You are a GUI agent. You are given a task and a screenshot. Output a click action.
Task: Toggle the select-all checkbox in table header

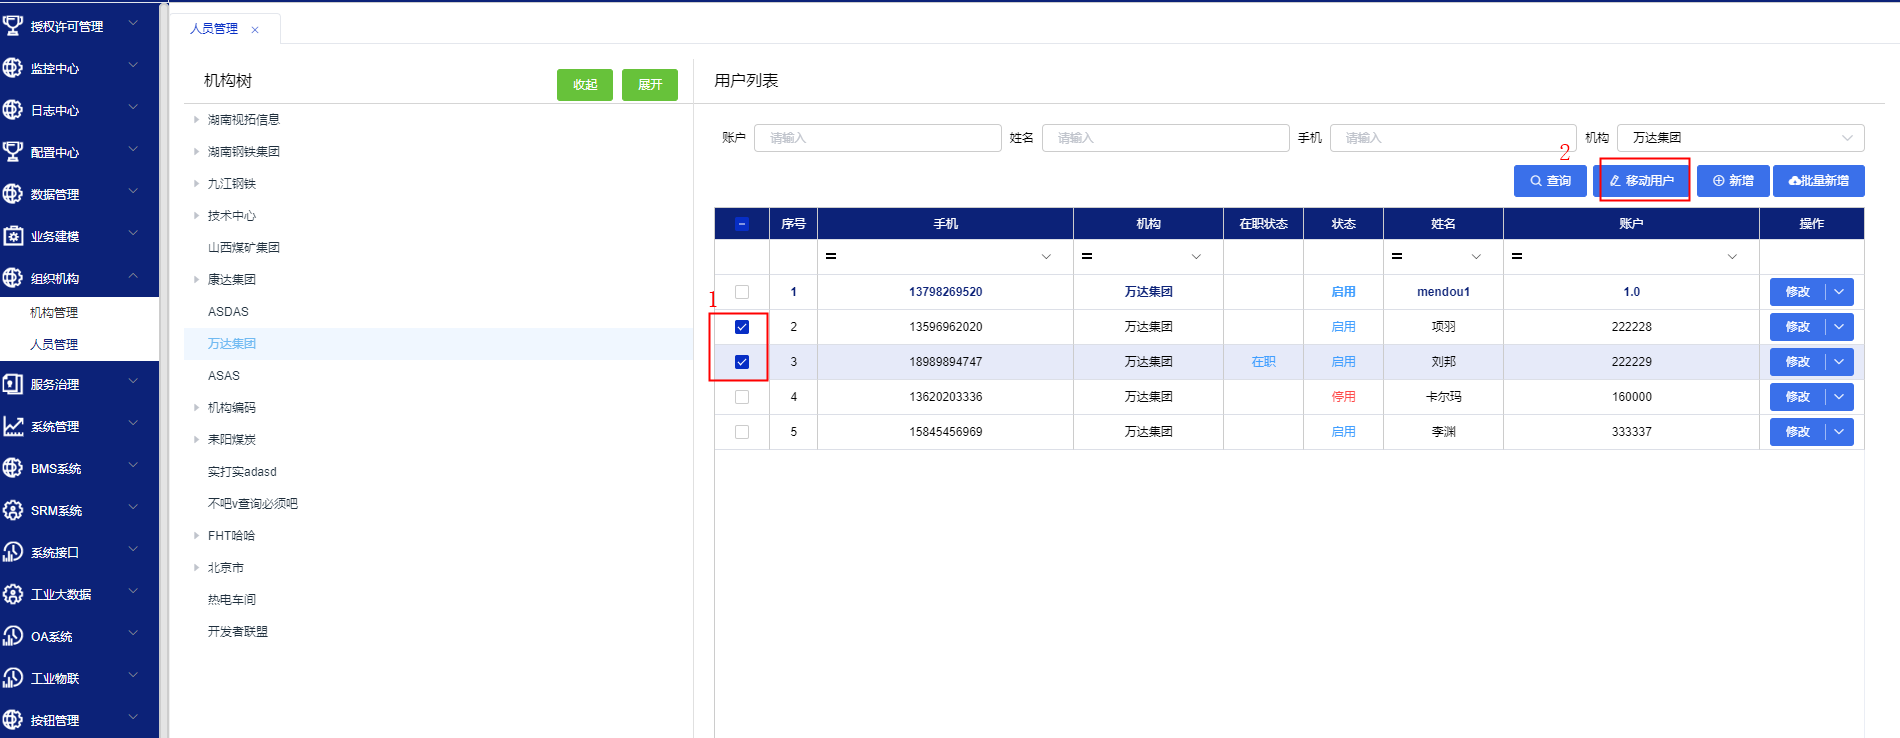pos(742,224)
